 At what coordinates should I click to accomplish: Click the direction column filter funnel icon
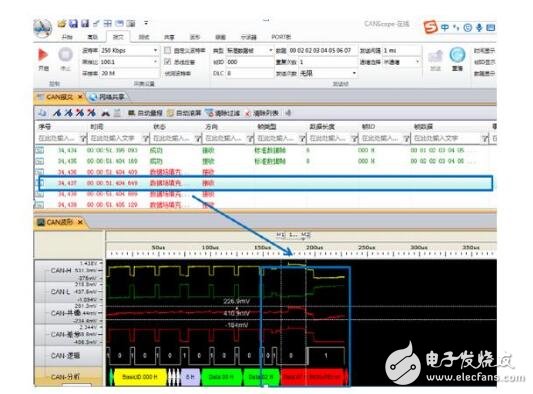250,138
